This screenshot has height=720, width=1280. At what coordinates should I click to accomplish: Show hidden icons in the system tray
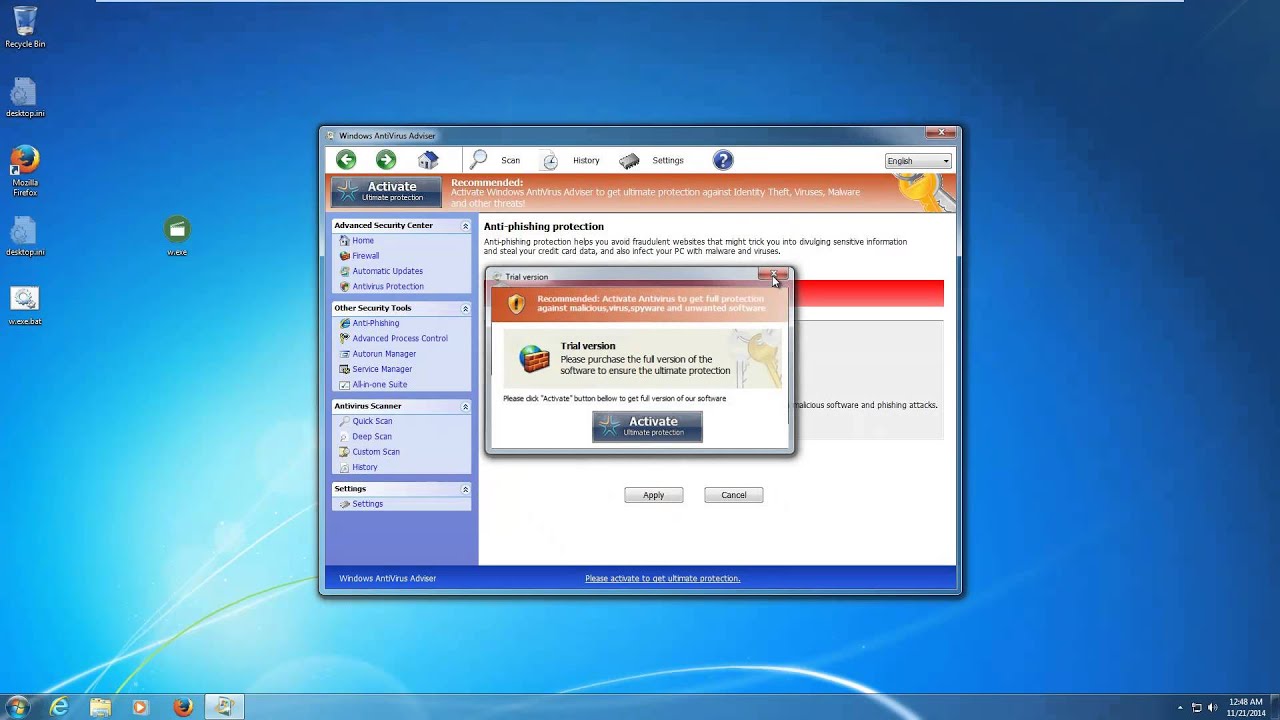click(x=1180, y=707)
